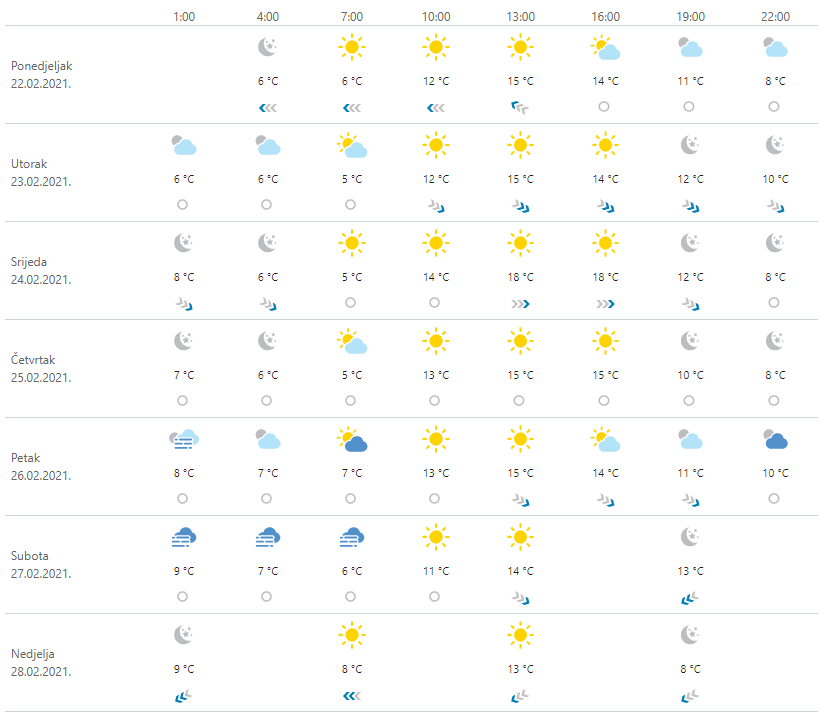Click the Nedjelja 28.02.2021. row label
Image resolution: width=832 pixels, height=713 pixels.
(41, 662)
